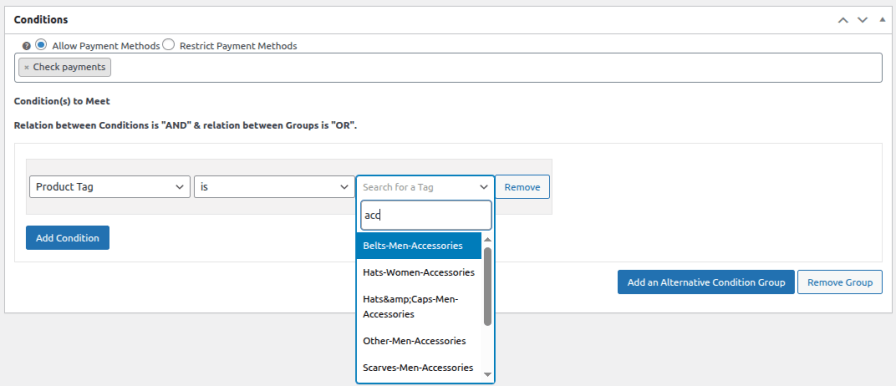
Task: Remove the Check payments tag
Action: [26, 67]
